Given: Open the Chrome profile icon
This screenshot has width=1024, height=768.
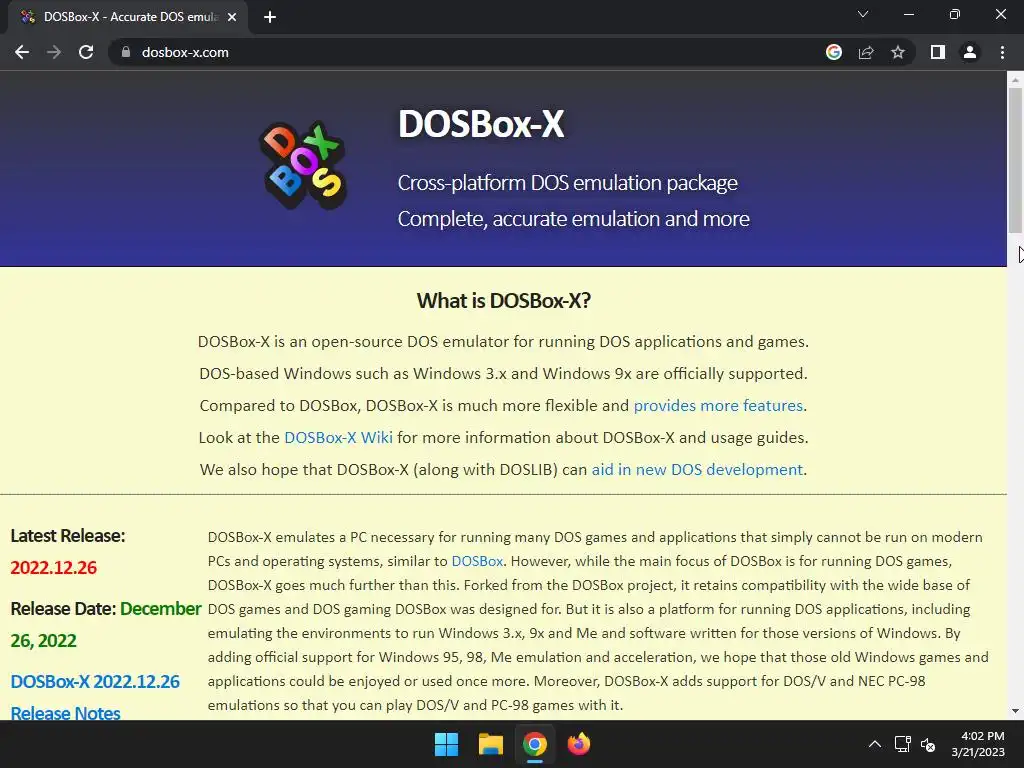Looking at the screenshot, I should coord(970,52).
